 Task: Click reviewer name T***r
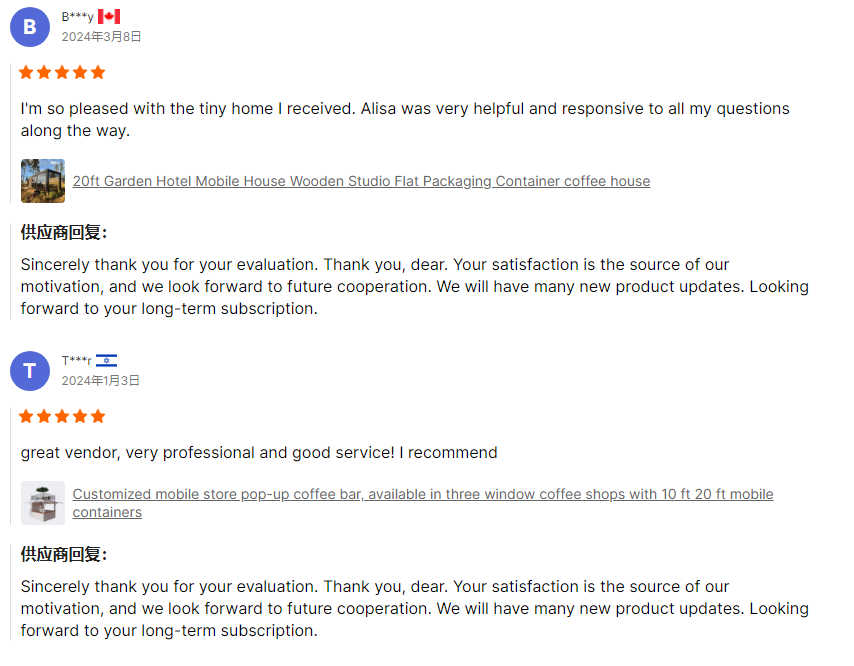click(x=76, y=361)
